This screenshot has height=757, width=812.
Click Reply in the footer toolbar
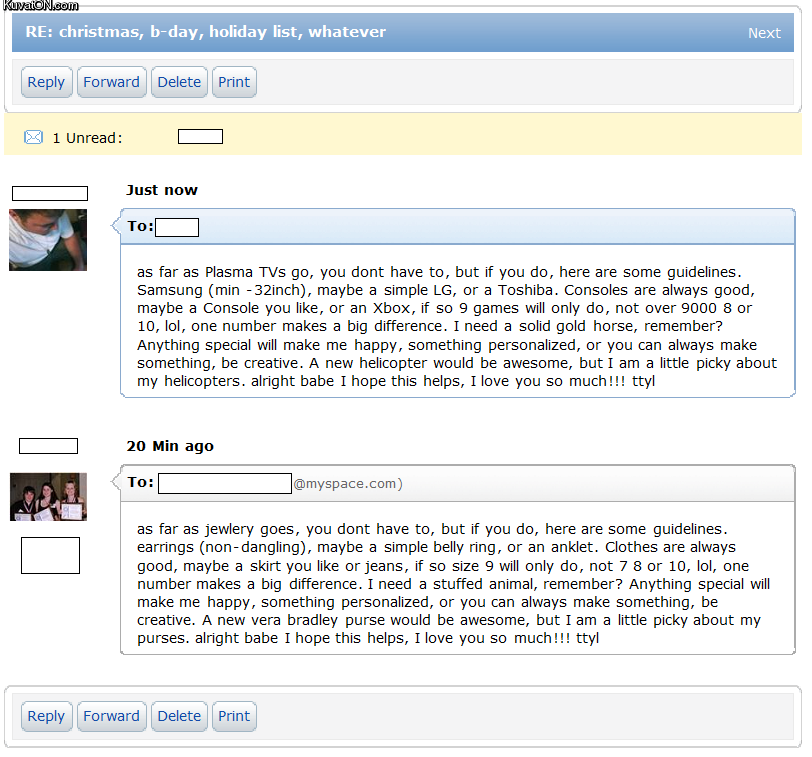click(x=46, y=716)
